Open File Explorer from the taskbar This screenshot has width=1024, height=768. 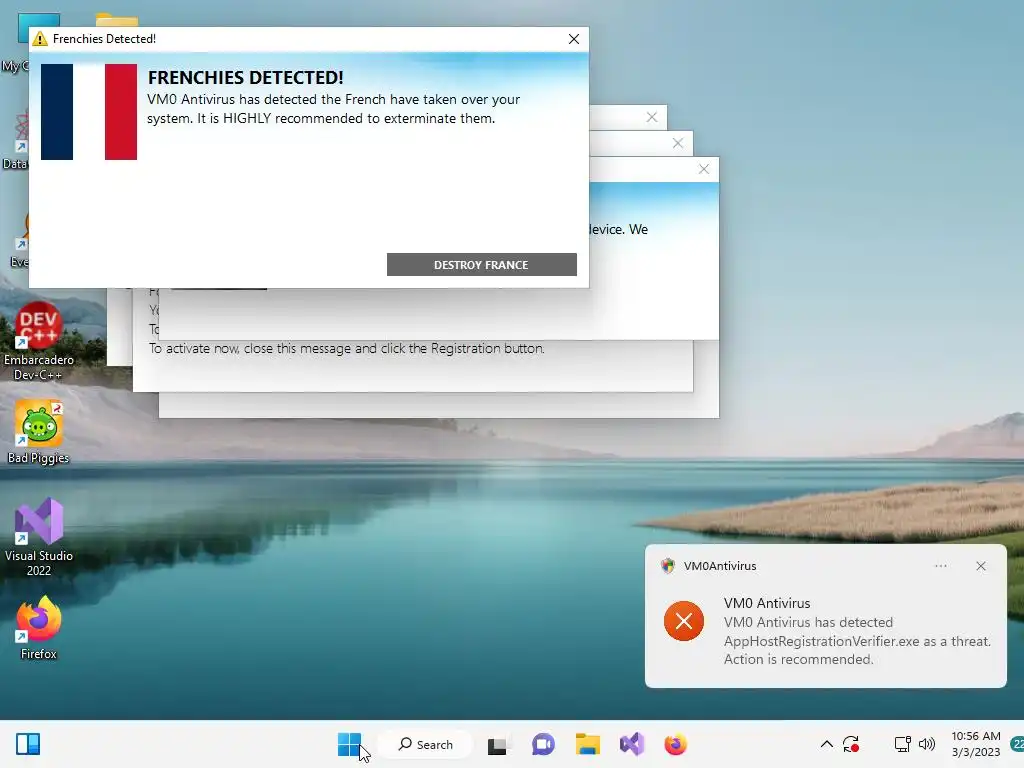click(x=587, y=744)
